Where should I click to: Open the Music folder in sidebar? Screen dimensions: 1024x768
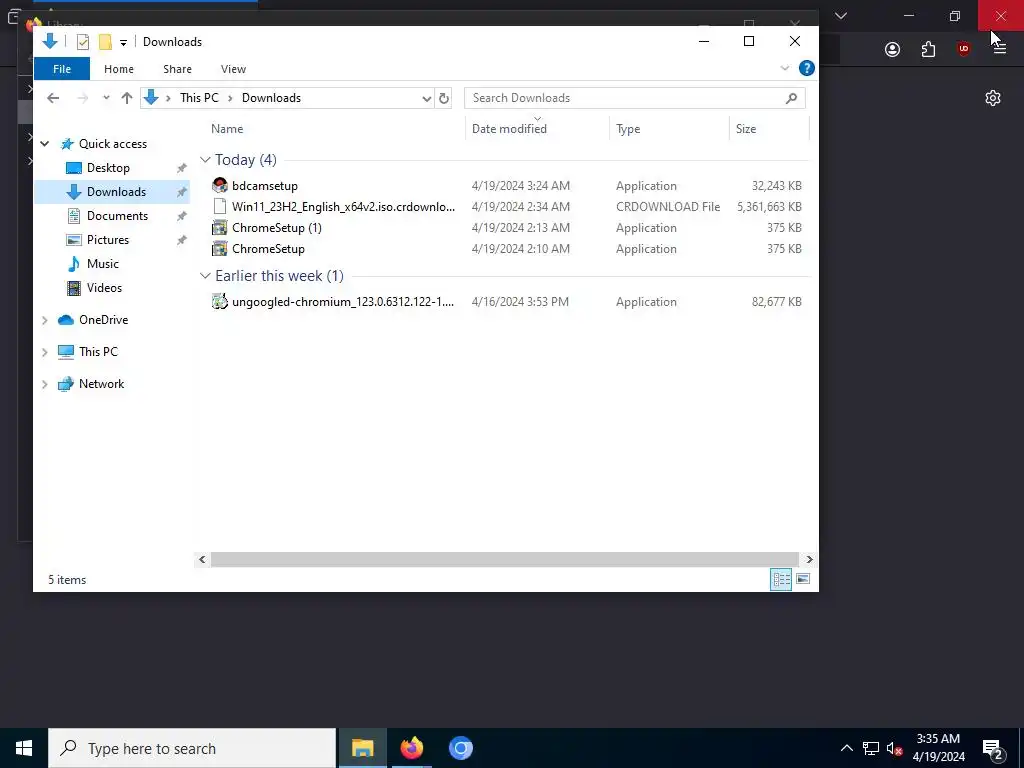coord(102,264)
